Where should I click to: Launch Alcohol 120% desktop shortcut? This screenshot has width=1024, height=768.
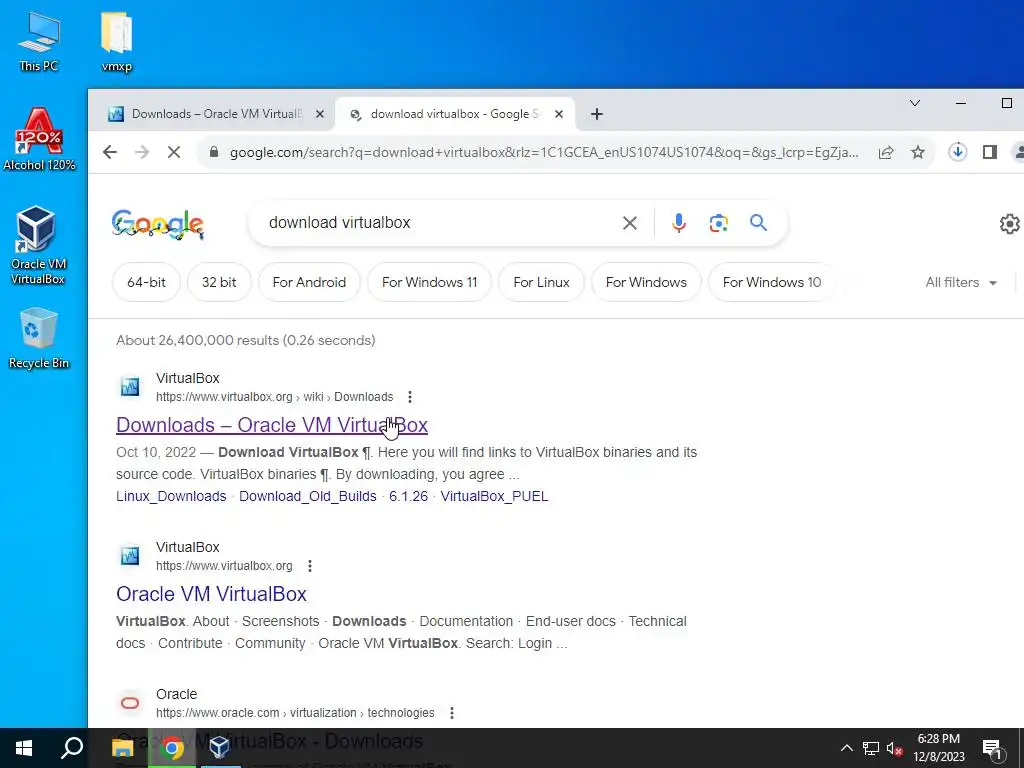pyautogui.click(x=39, y=140)
